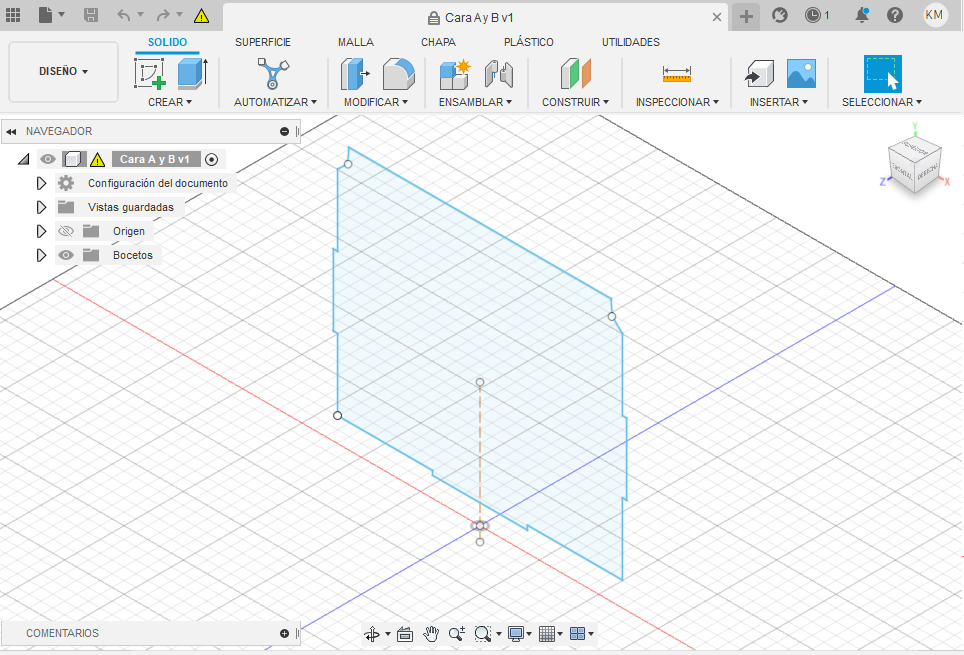The image size is (964, 655).
Task: Open the Orbit navigation tool
Action: [x=372, y=634]
